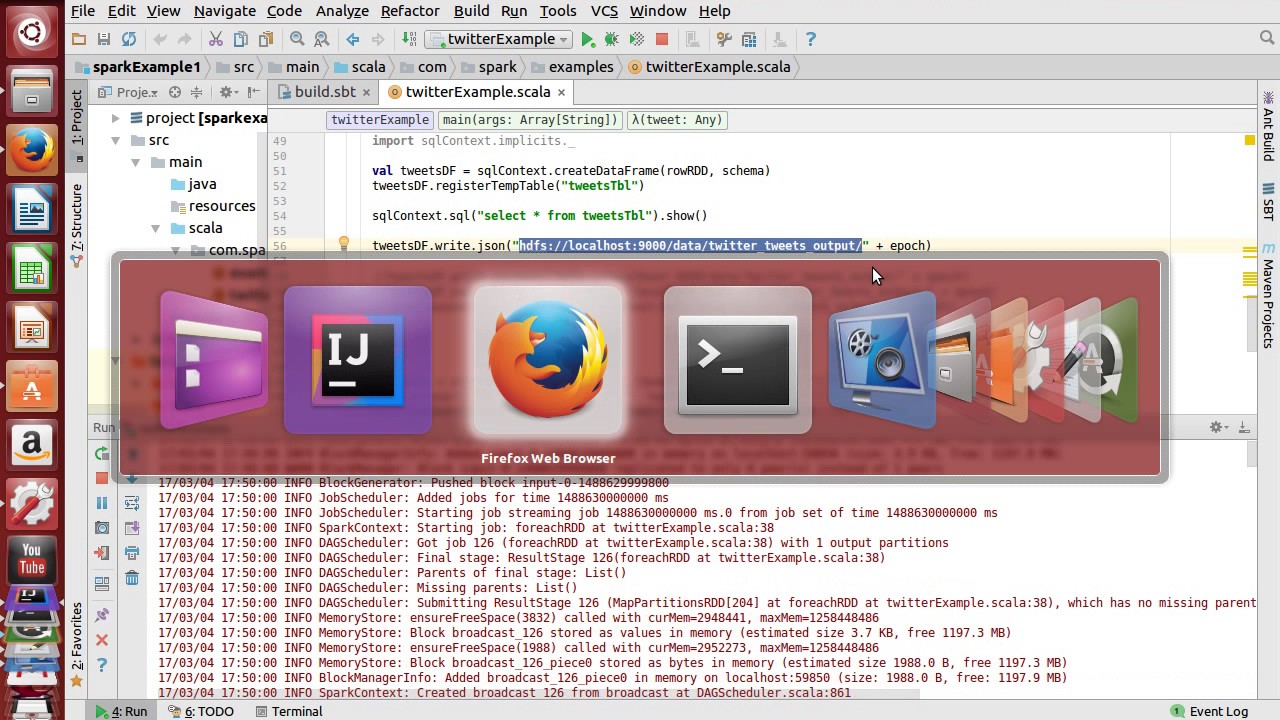Click the restore layout icon in Run panel
The height and width of the screenshot is (720, 1280).
102,584
